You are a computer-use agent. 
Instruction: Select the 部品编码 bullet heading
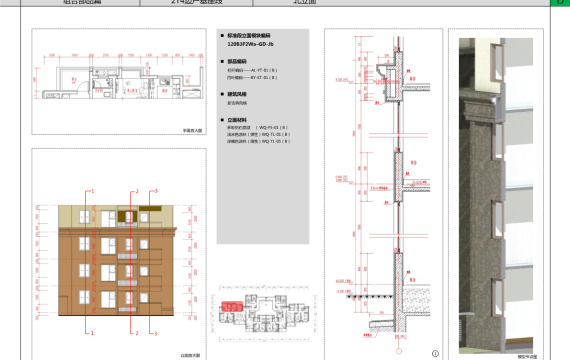point(237,61)
